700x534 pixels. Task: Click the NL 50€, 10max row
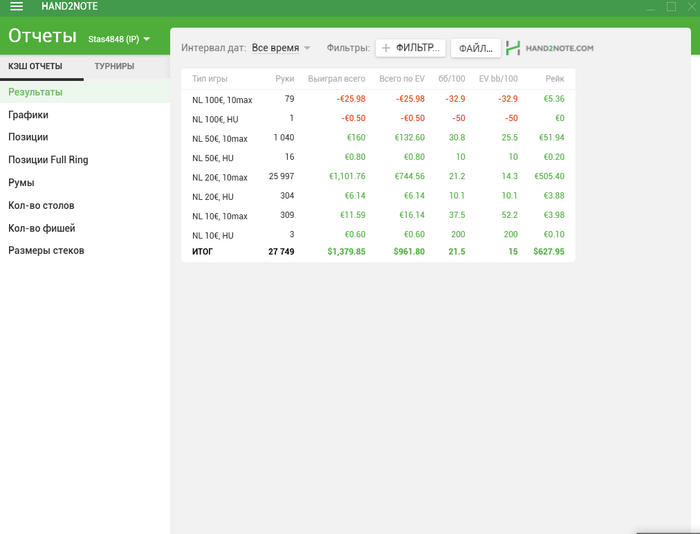click(378, 138)
